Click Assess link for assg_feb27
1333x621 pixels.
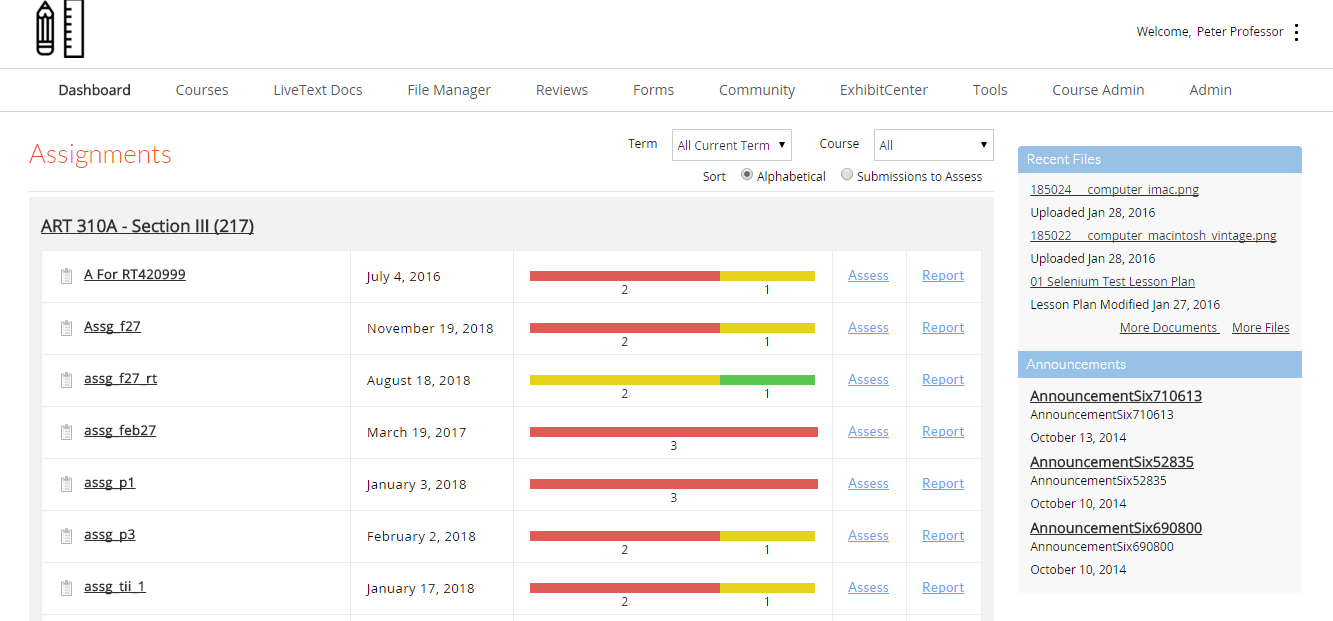click(868, 432)
